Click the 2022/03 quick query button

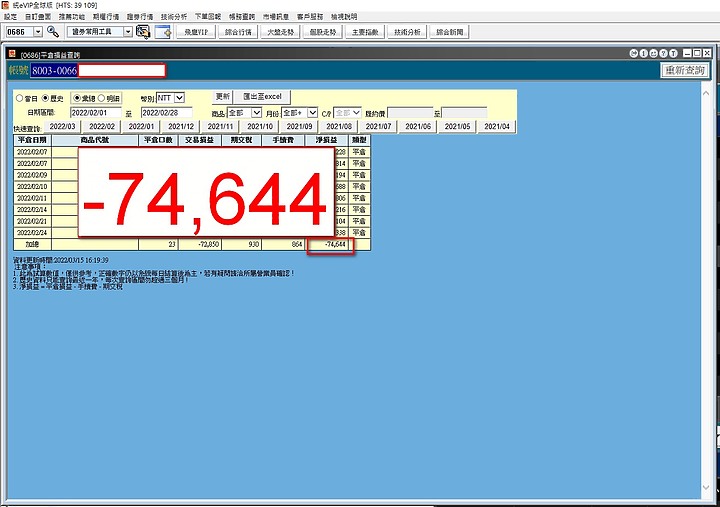pyautogui.click(x=62, y=126)
